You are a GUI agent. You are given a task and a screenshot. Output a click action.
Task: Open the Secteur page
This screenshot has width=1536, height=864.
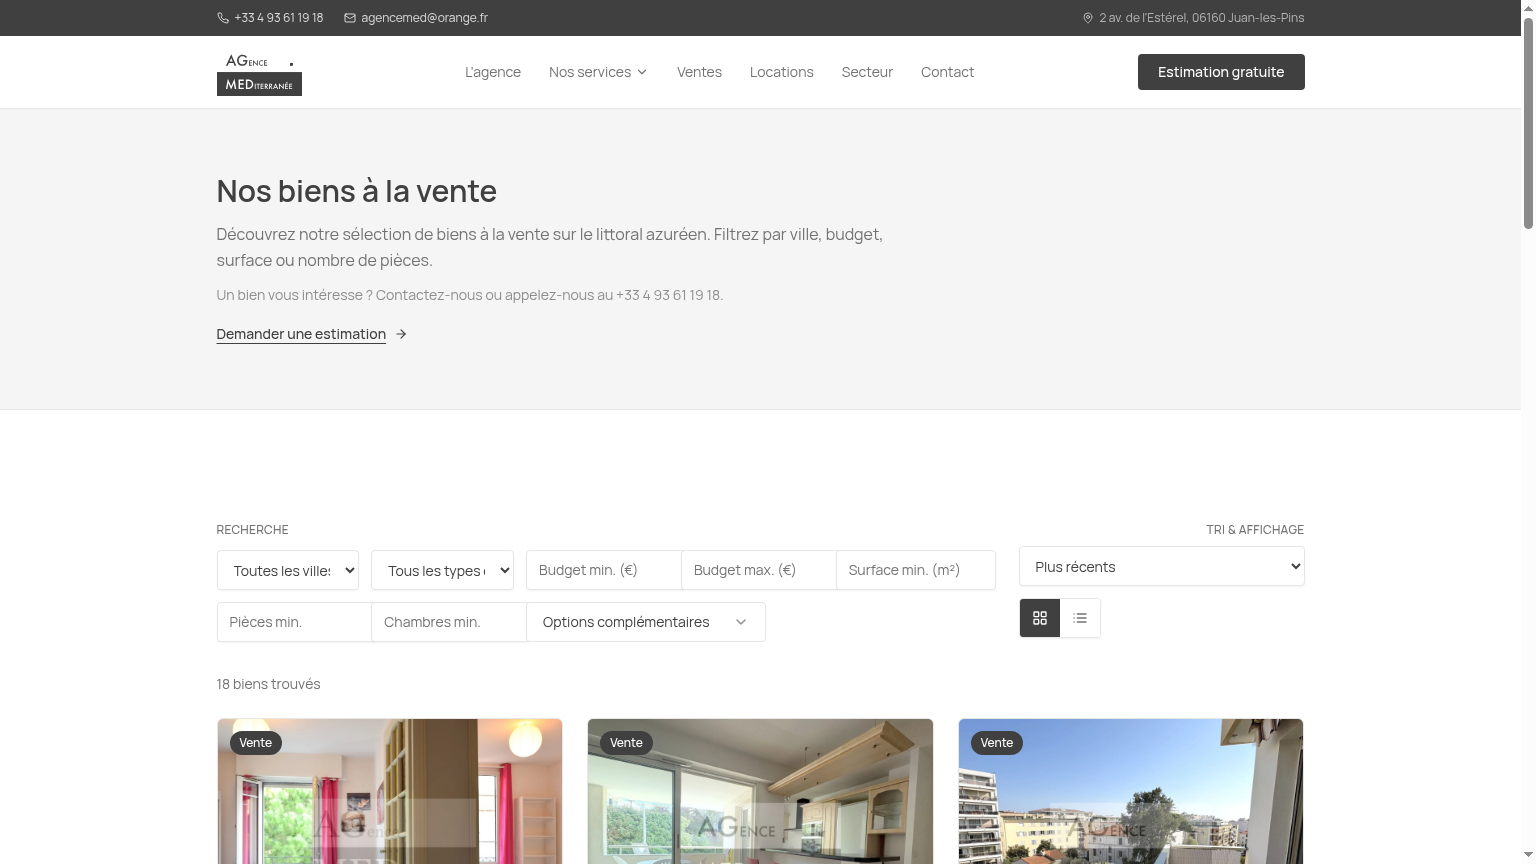867,72
